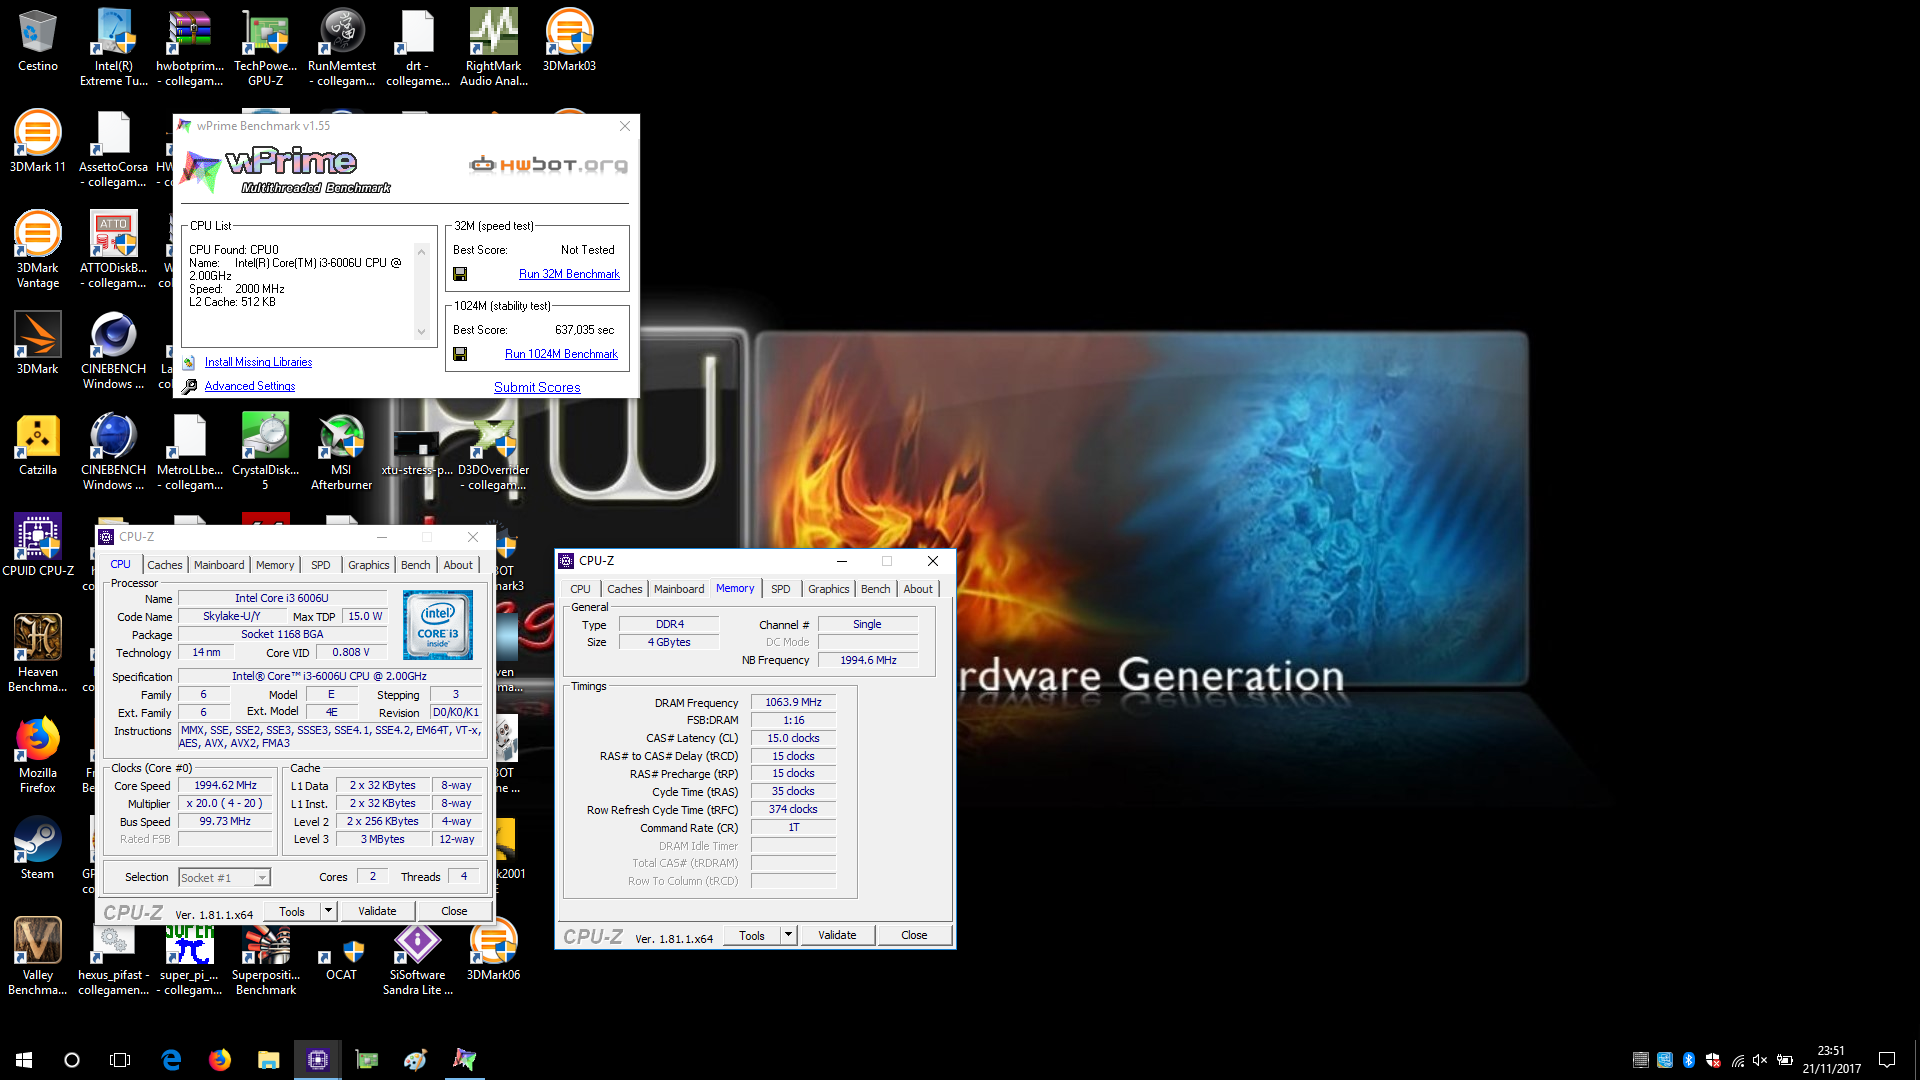Launch TechPowerUp GPU-Z shortcut

click(x=265, y=47)
